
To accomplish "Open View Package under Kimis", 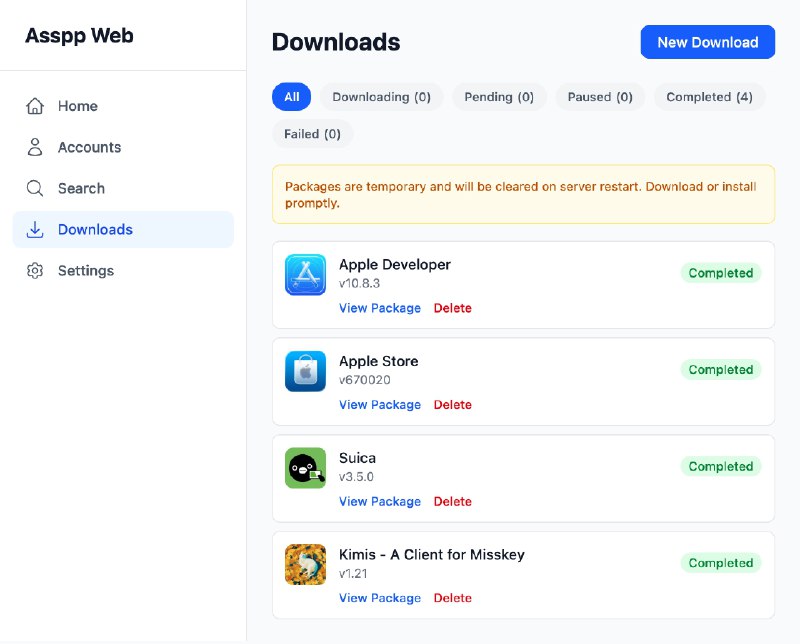I will pyautogui.click(x=380, y=597).
